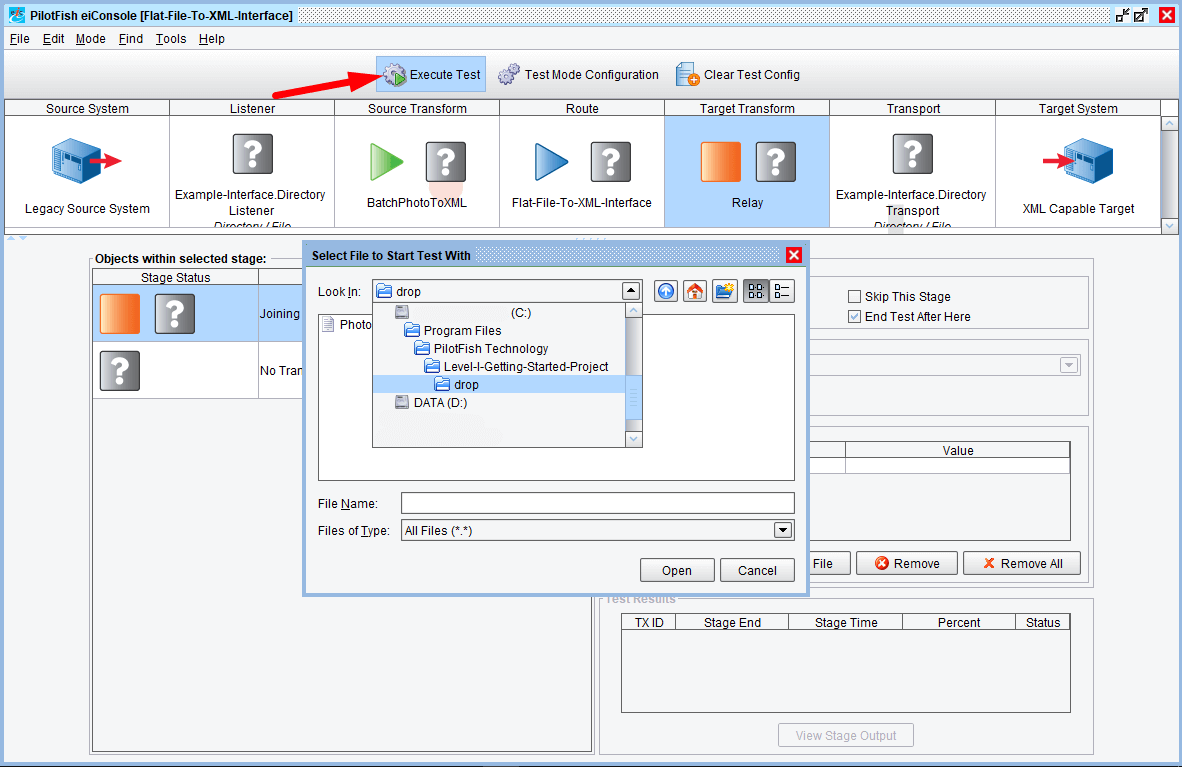Open Test Mode Configuration
Screen dimensions: 1182x767
pos(578,75)
